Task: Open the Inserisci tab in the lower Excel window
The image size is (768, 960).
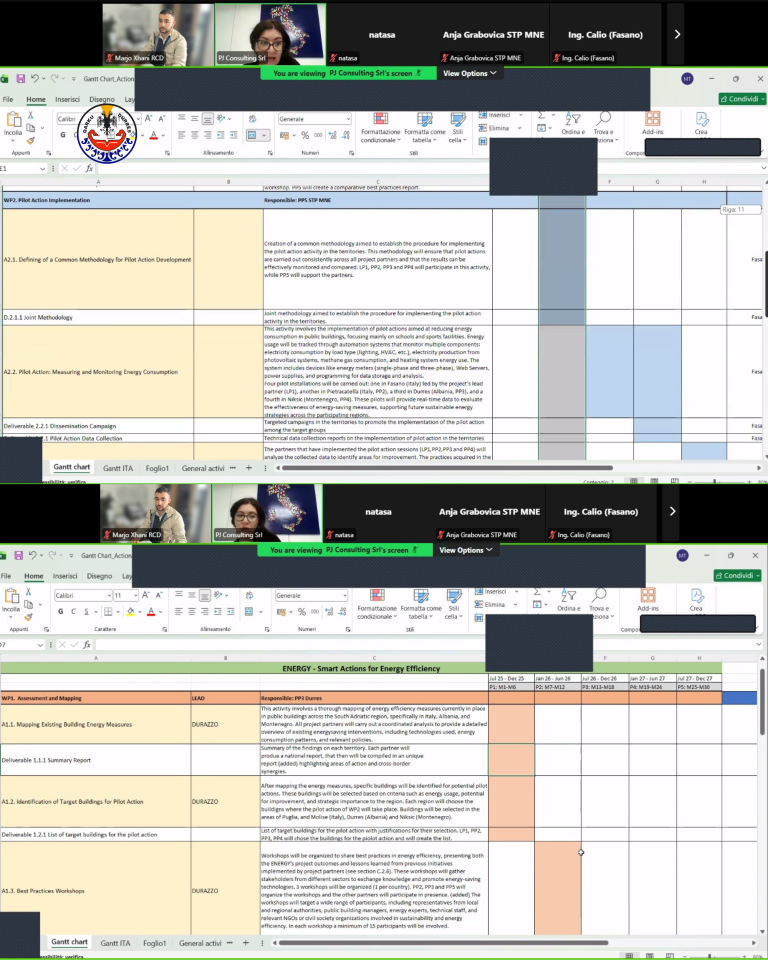Action: point(65,576)
